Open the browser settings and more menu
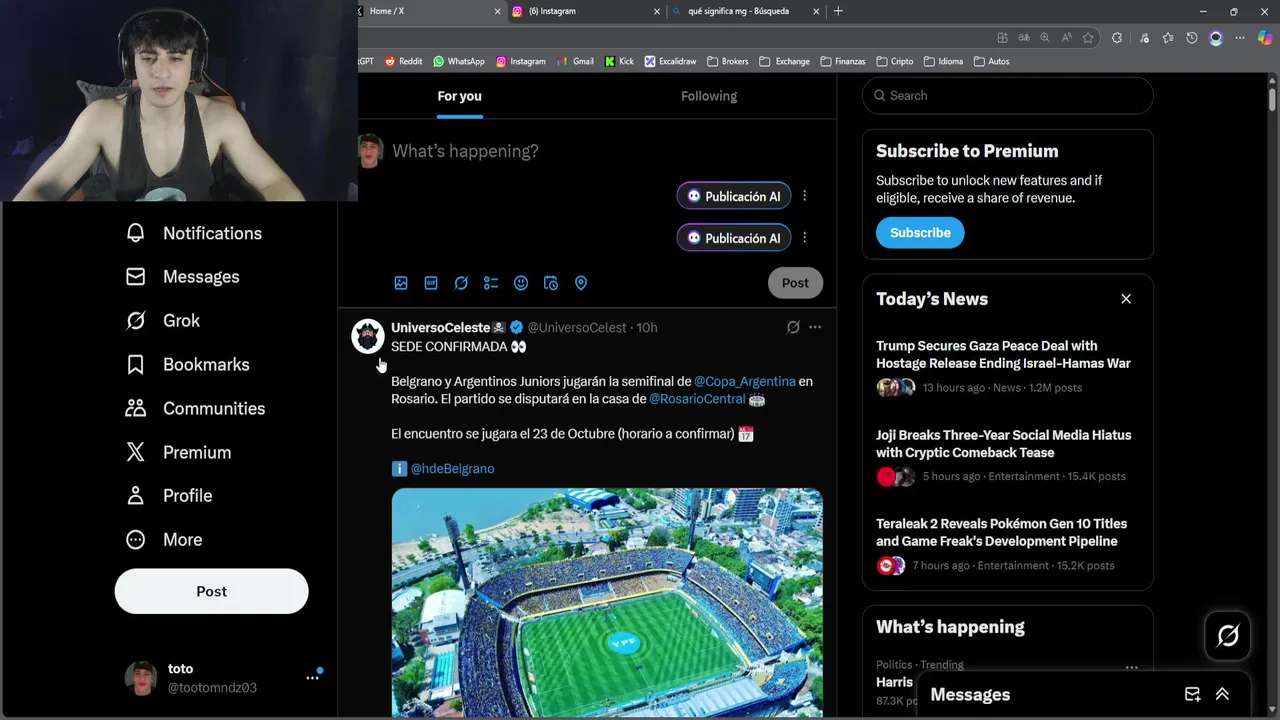The height and width of the screenshot is (720, 1280). pos(1240,38)
